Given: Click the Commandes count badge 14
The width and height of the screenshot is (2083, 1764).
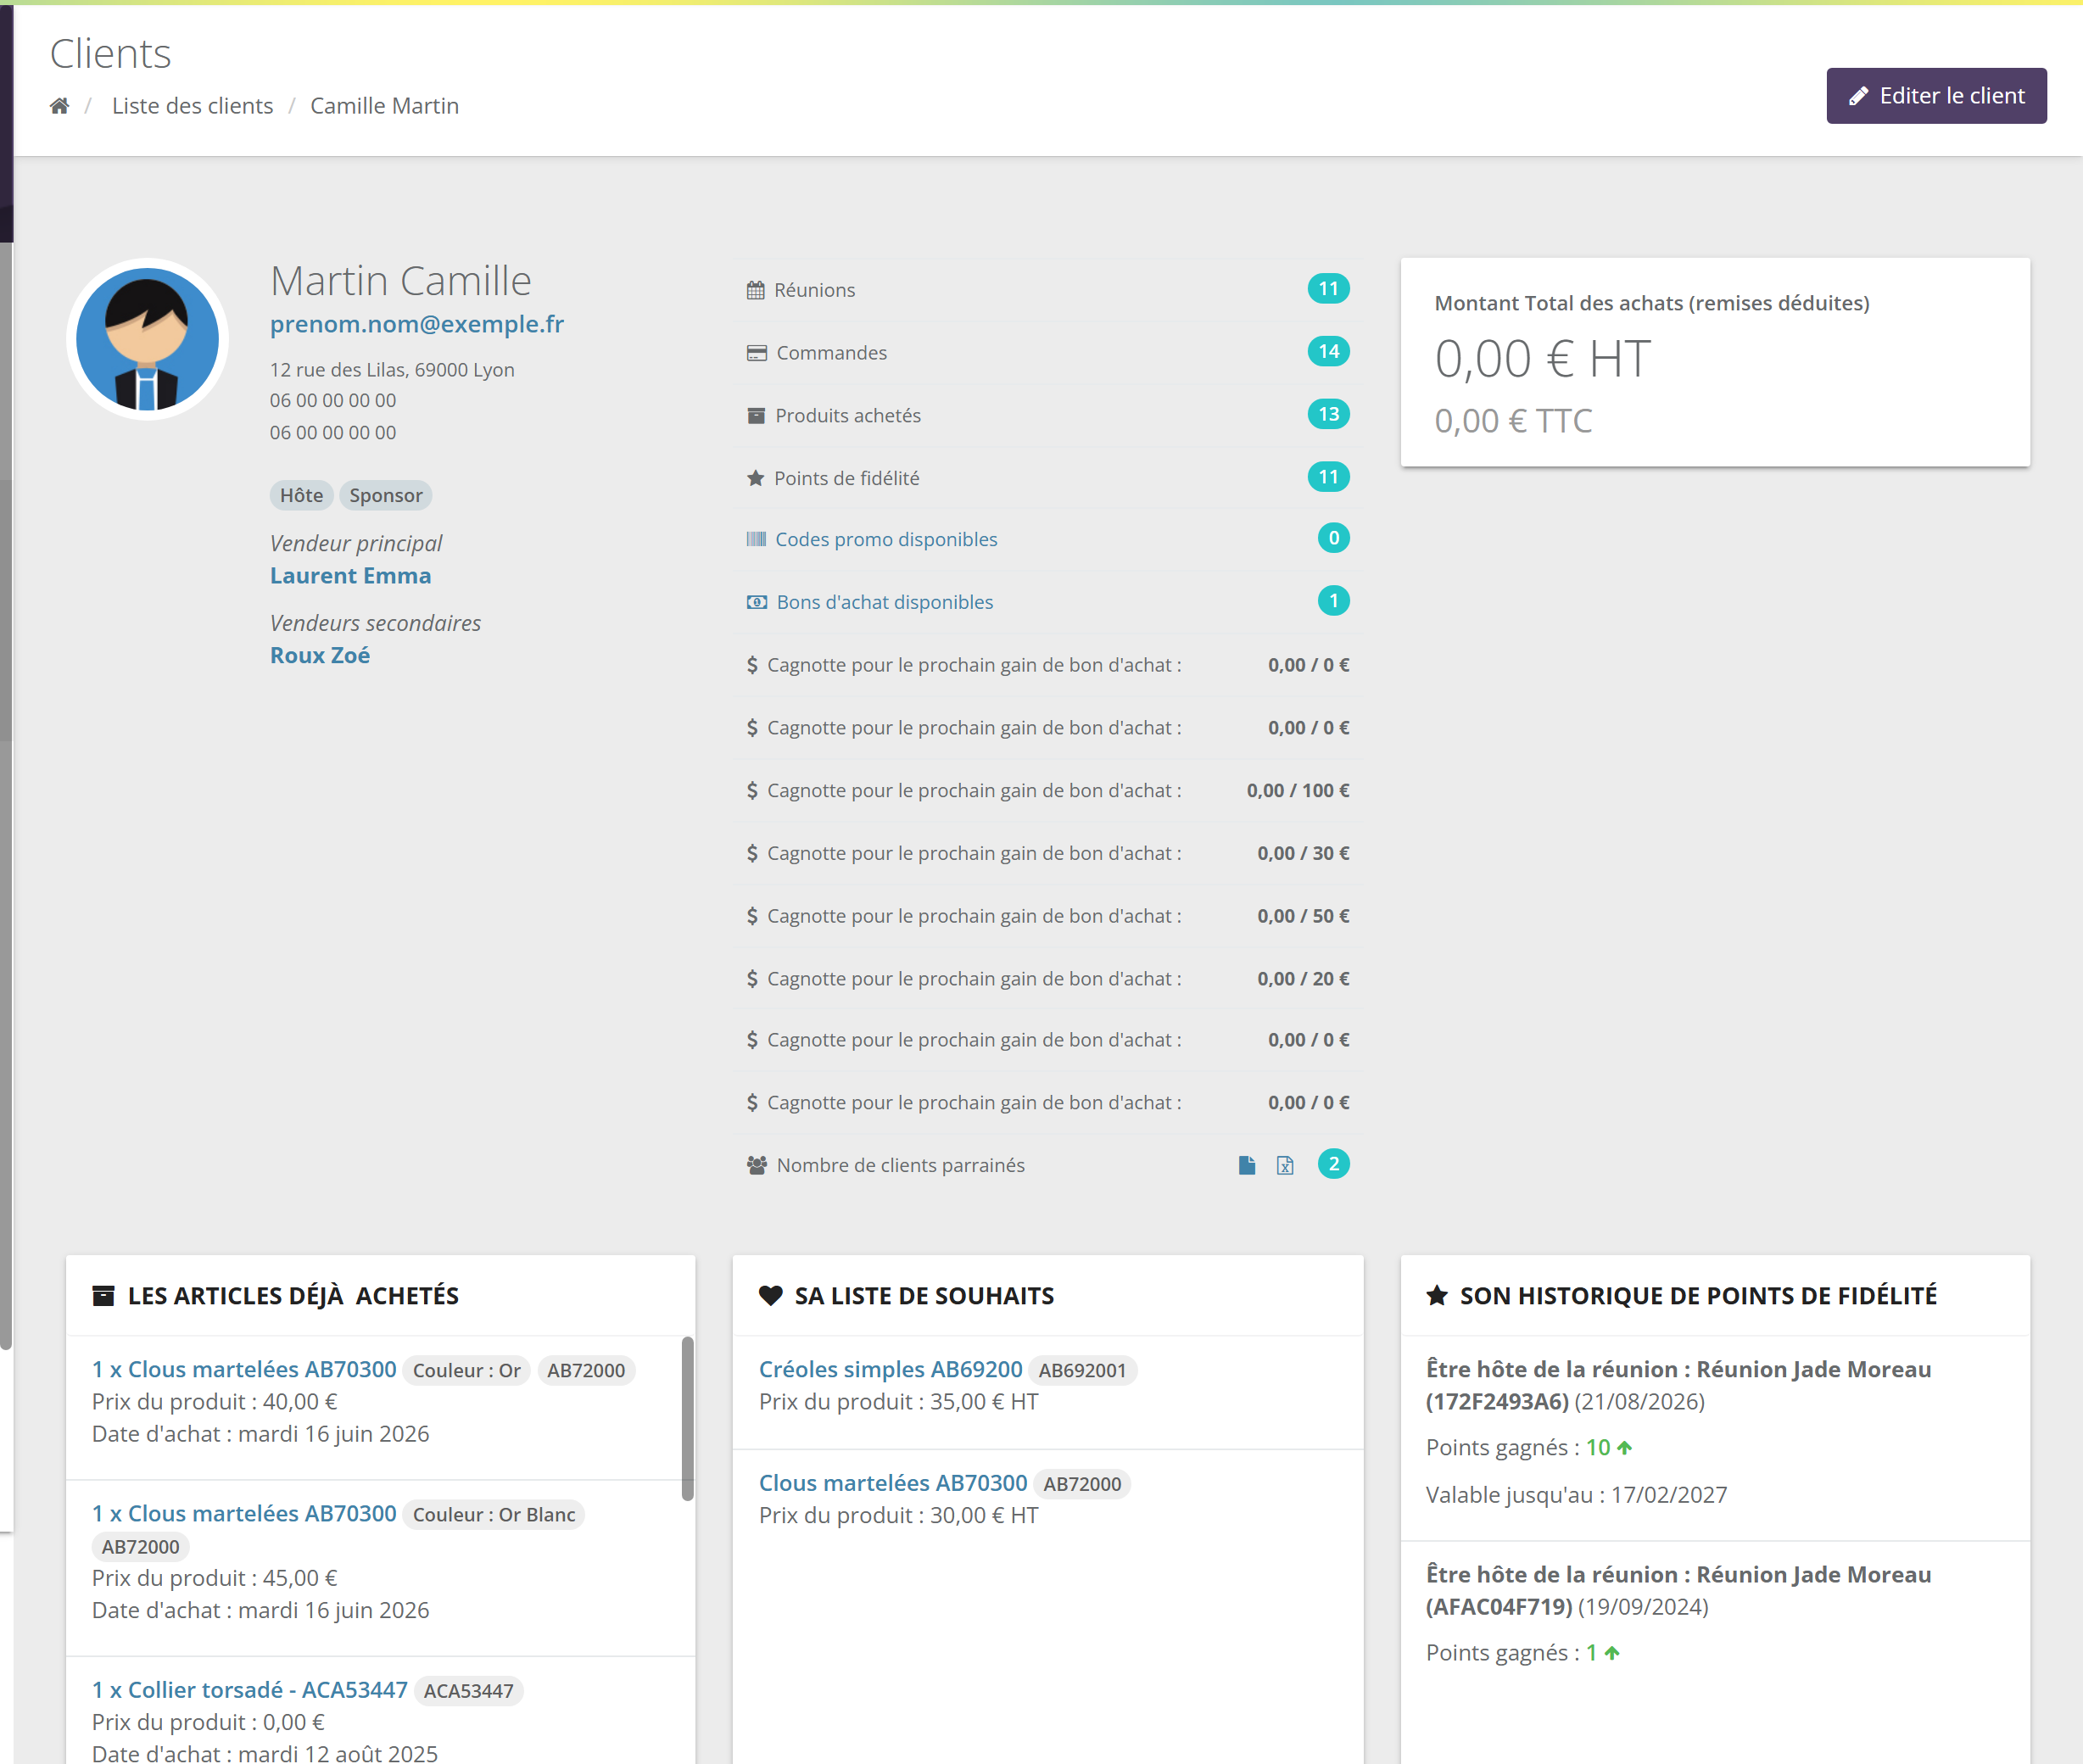Looking at the screenshot, I should 1328,351.
